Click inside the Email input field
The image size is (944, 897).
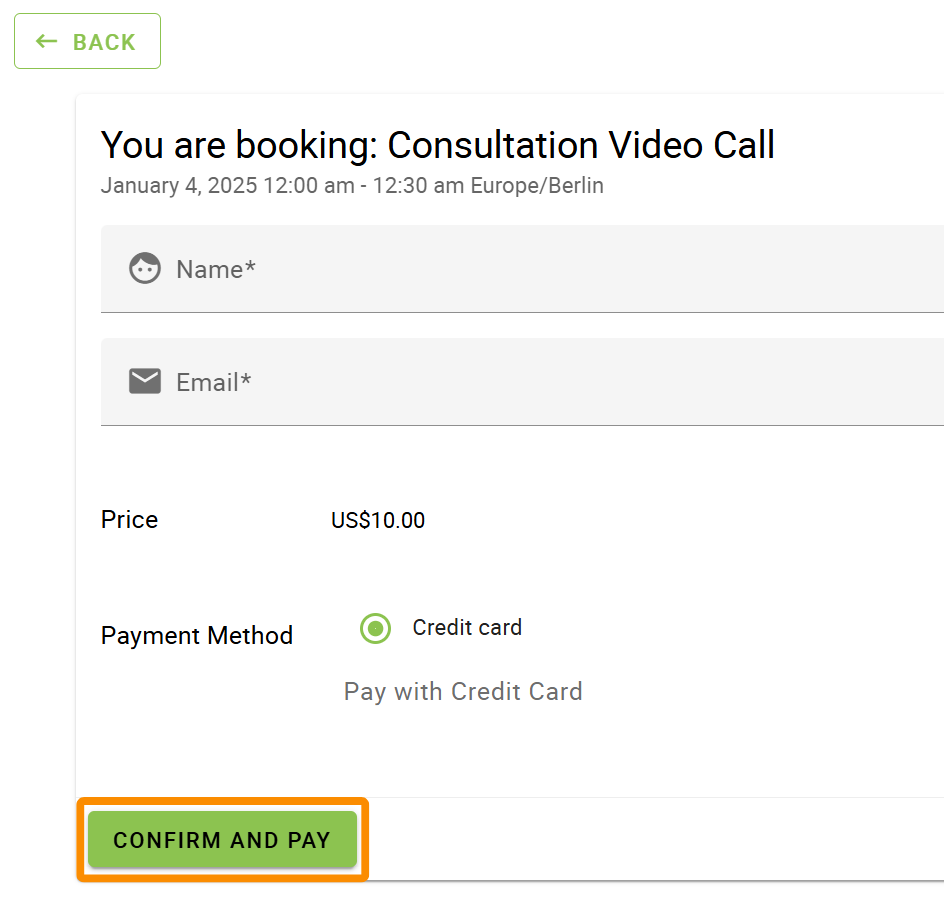tap(450, 381)
